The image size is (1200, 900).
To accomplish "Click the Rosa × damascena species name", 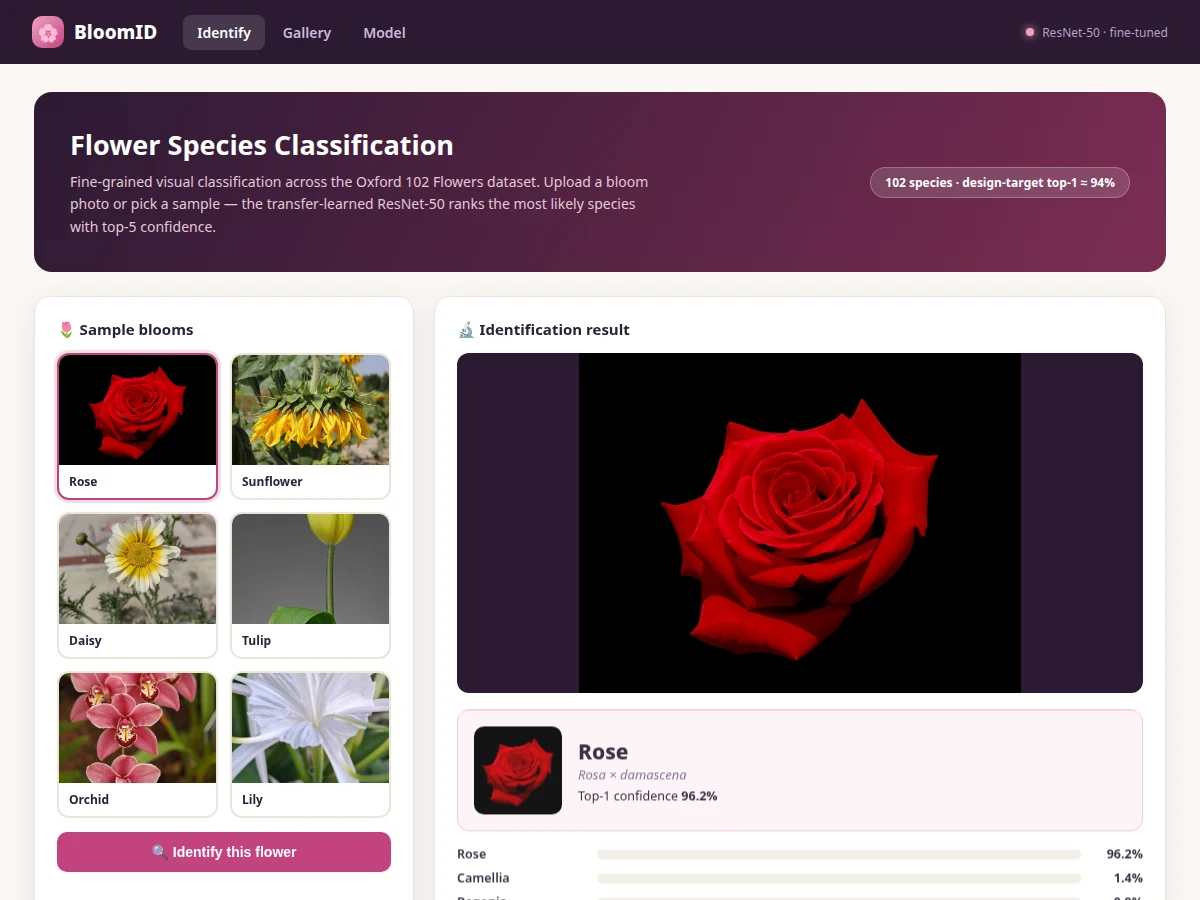I will click(632, 775).
